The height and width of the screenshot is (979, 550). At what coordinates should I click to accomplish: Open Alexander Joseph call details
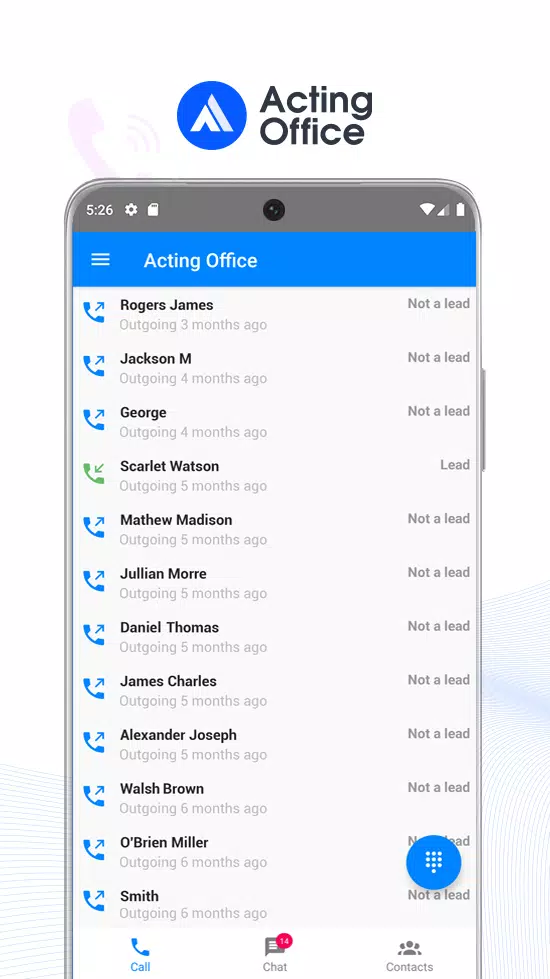[275, 744]
